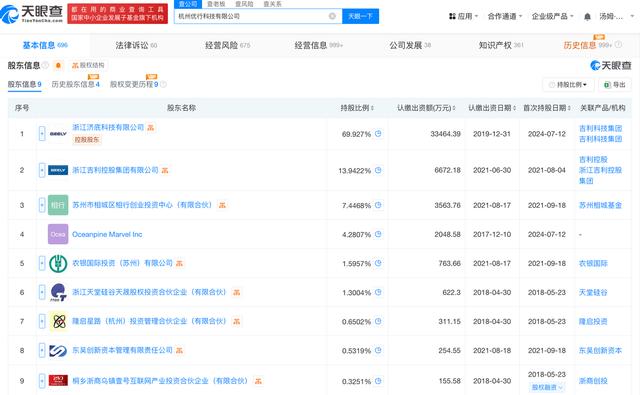
Task: Expand row 5 农银国际投资 shareholder details
Action: (x=42, y=263)
